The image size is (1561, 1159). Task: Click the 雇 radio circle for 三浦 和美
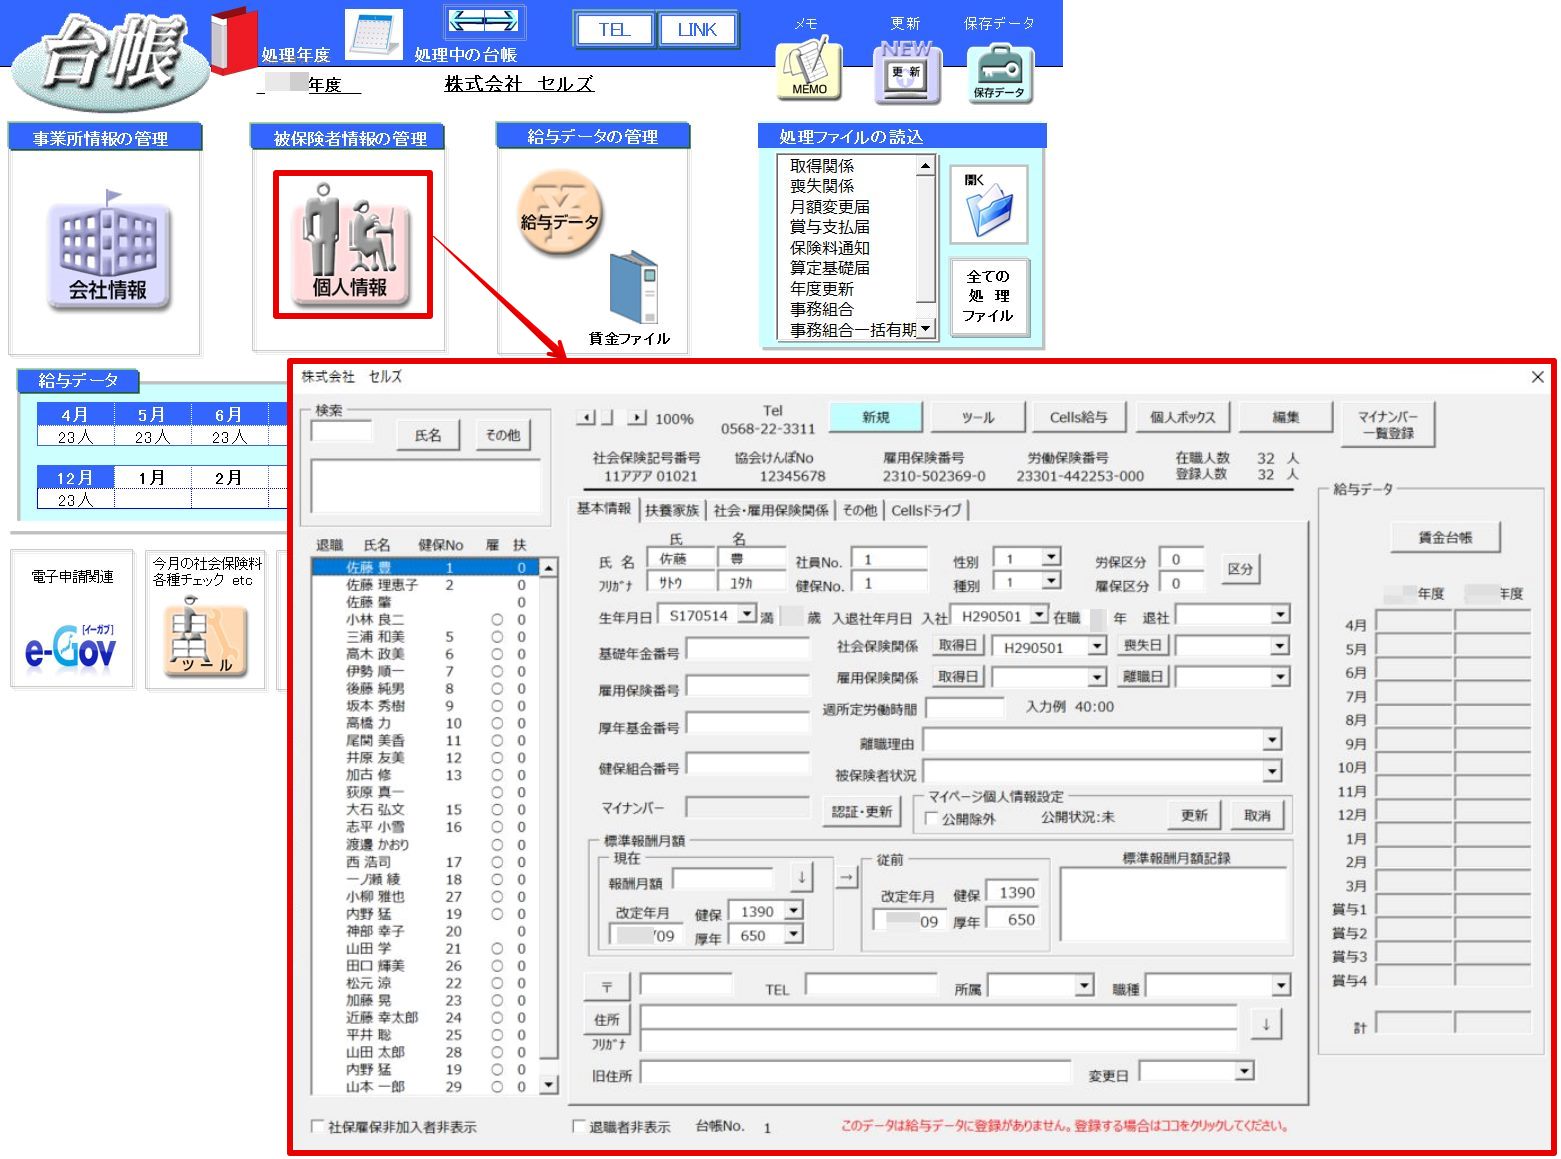point(497,636)
